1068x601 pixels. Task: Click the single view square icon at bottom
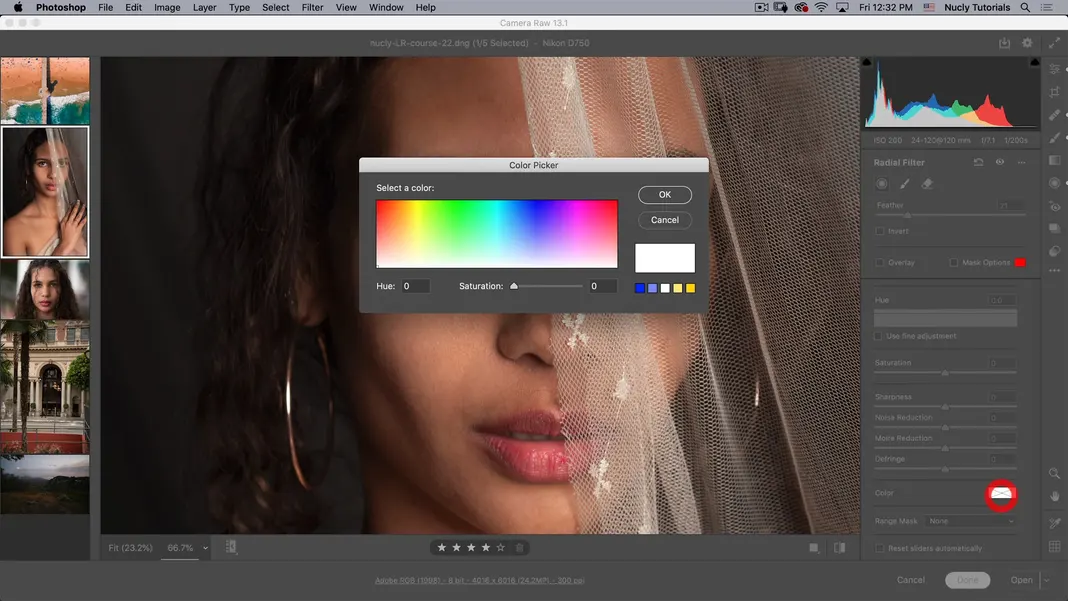click(814, 548)
